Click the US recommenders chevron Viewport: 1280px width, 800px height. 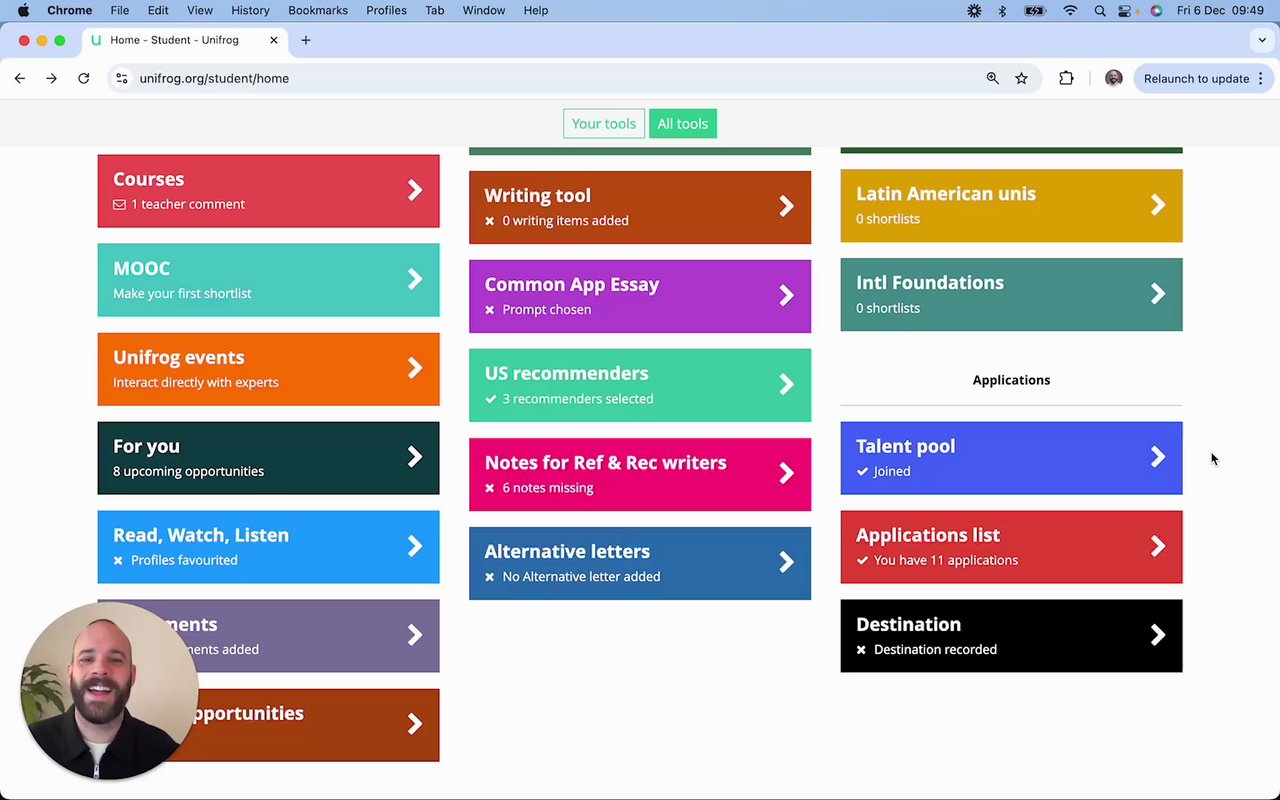tap(787, 384)
